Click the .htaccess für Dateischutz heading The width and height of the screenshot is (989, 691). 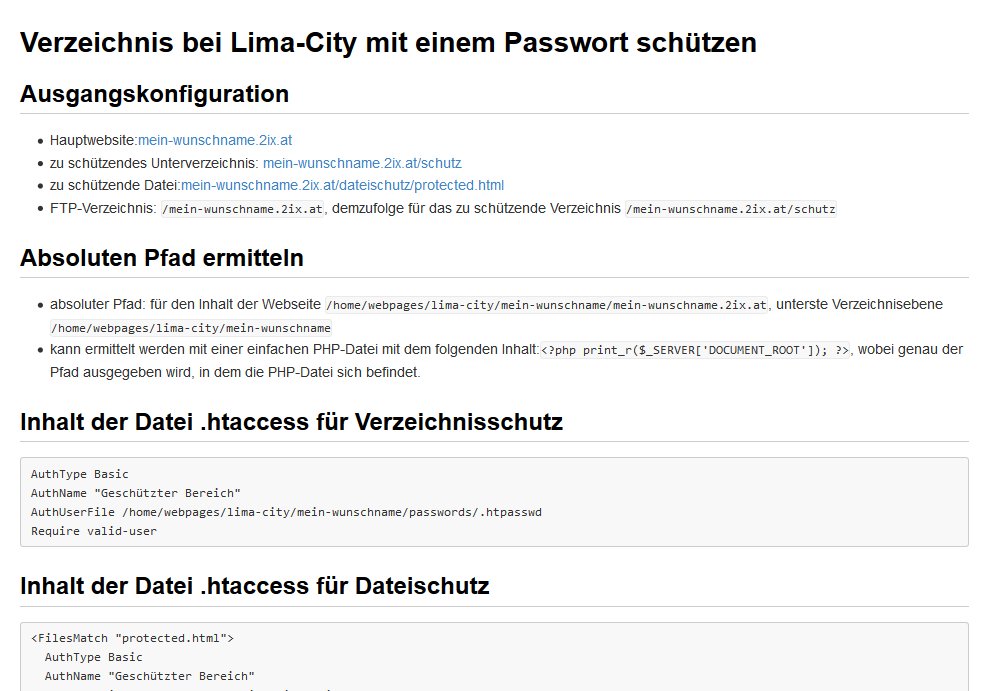pos(254,585)
